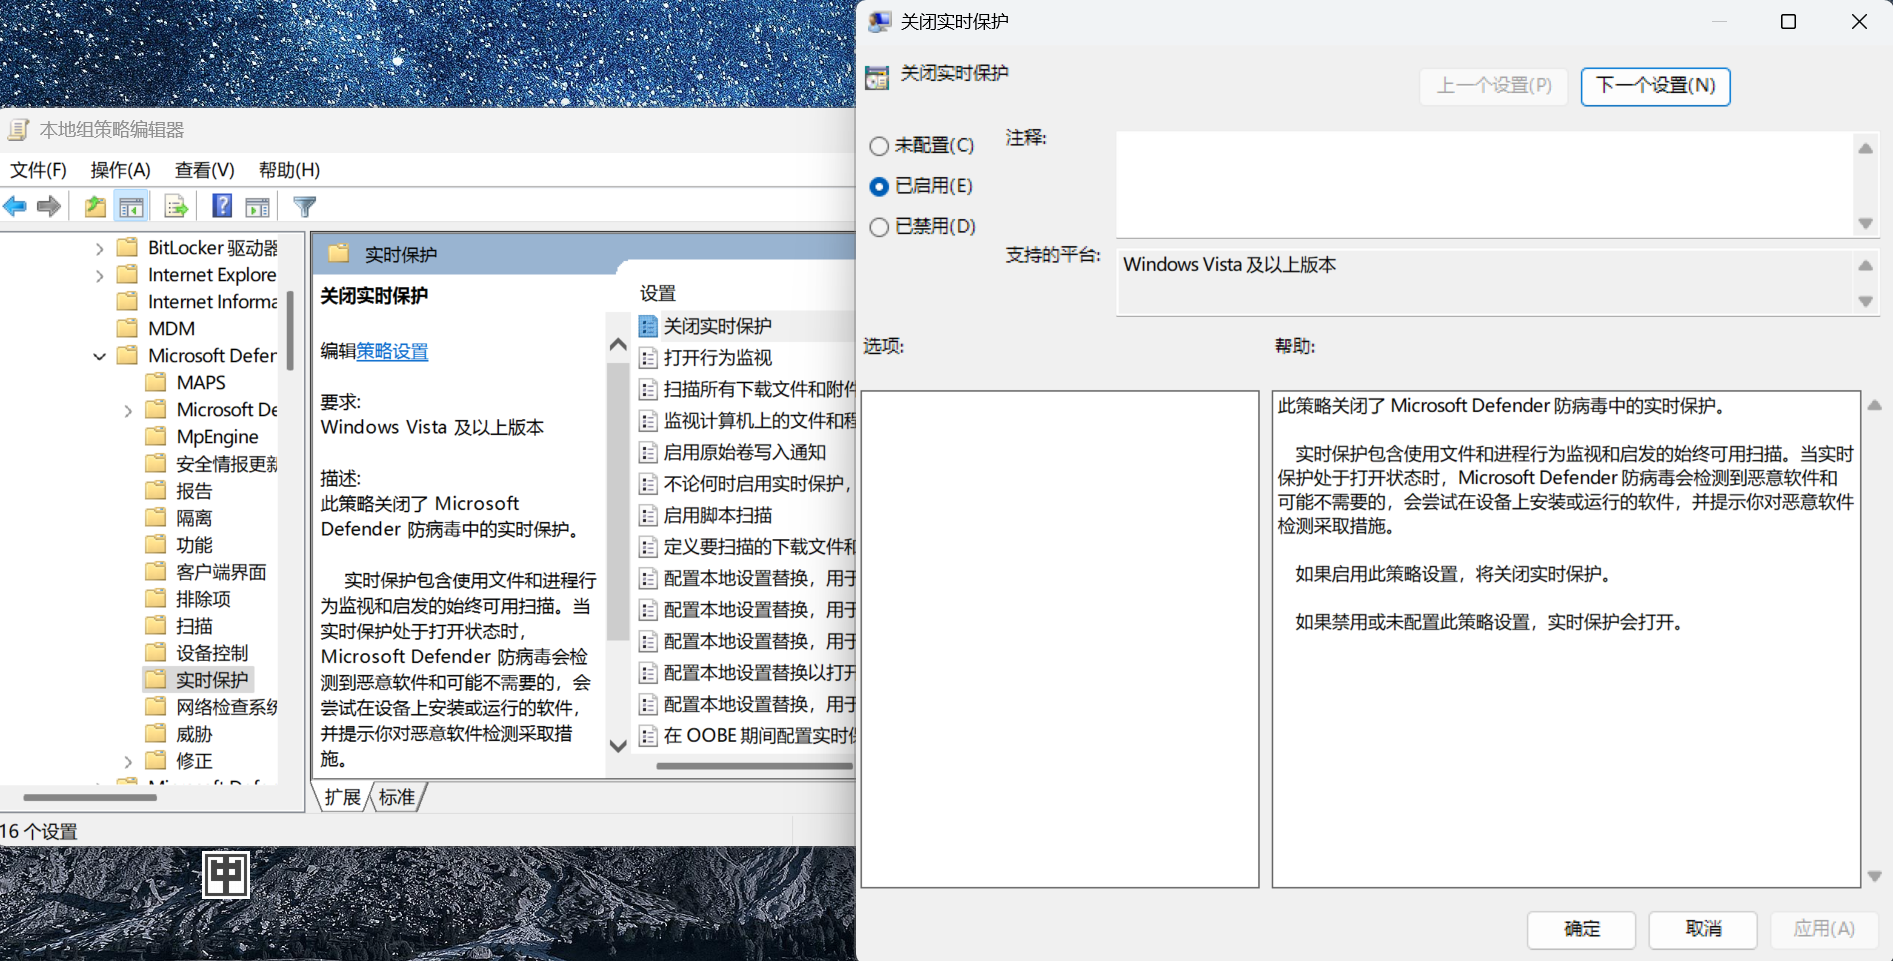Click the 上一个设置(P) button

pos(1494,86)
